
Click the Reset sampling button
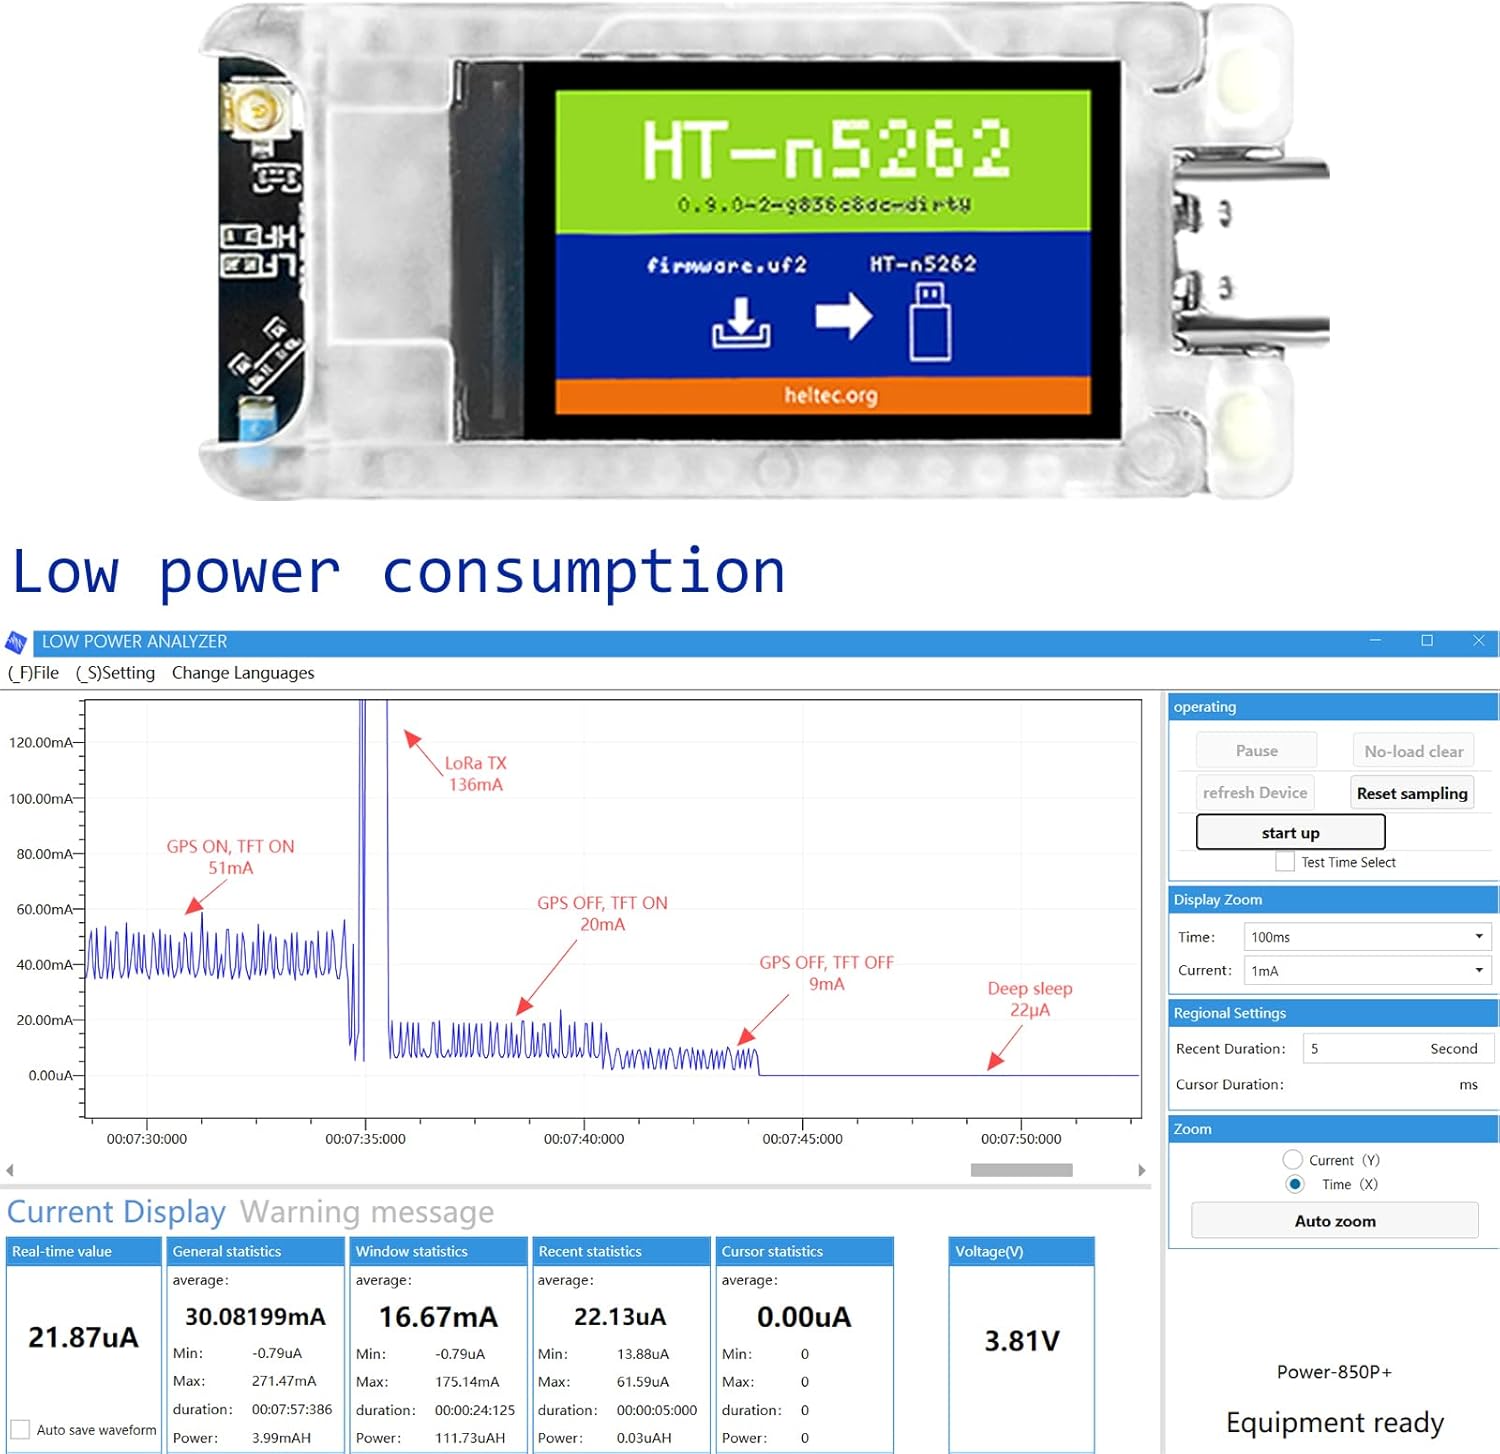(x=1412, y=792)
